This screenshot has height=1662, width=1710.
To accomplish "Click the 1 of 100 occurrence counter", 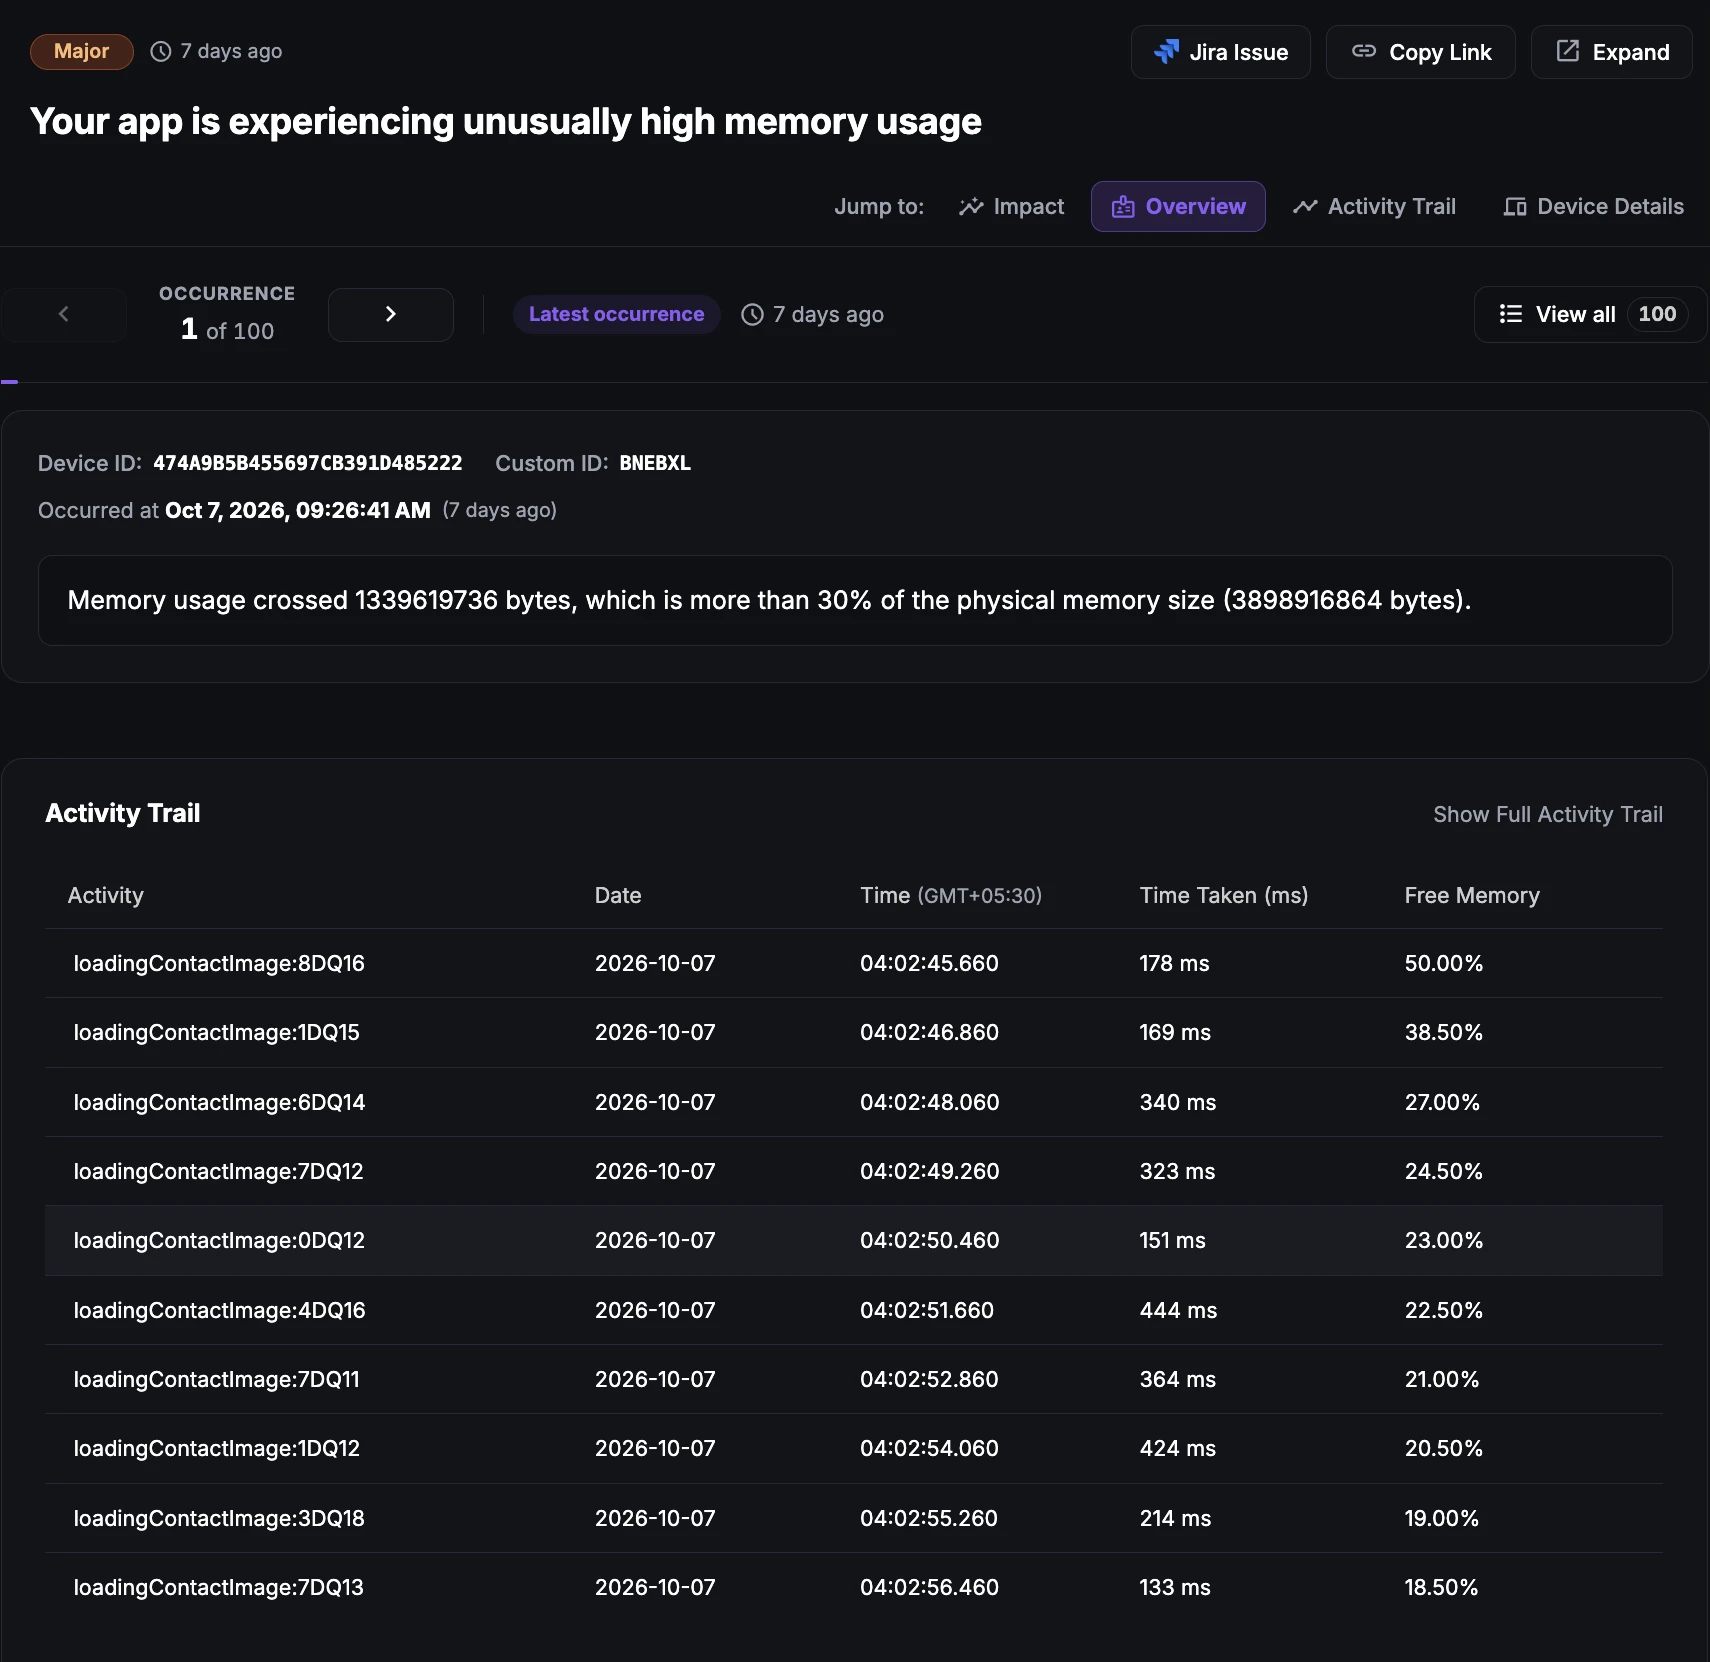I will point(227,330).
